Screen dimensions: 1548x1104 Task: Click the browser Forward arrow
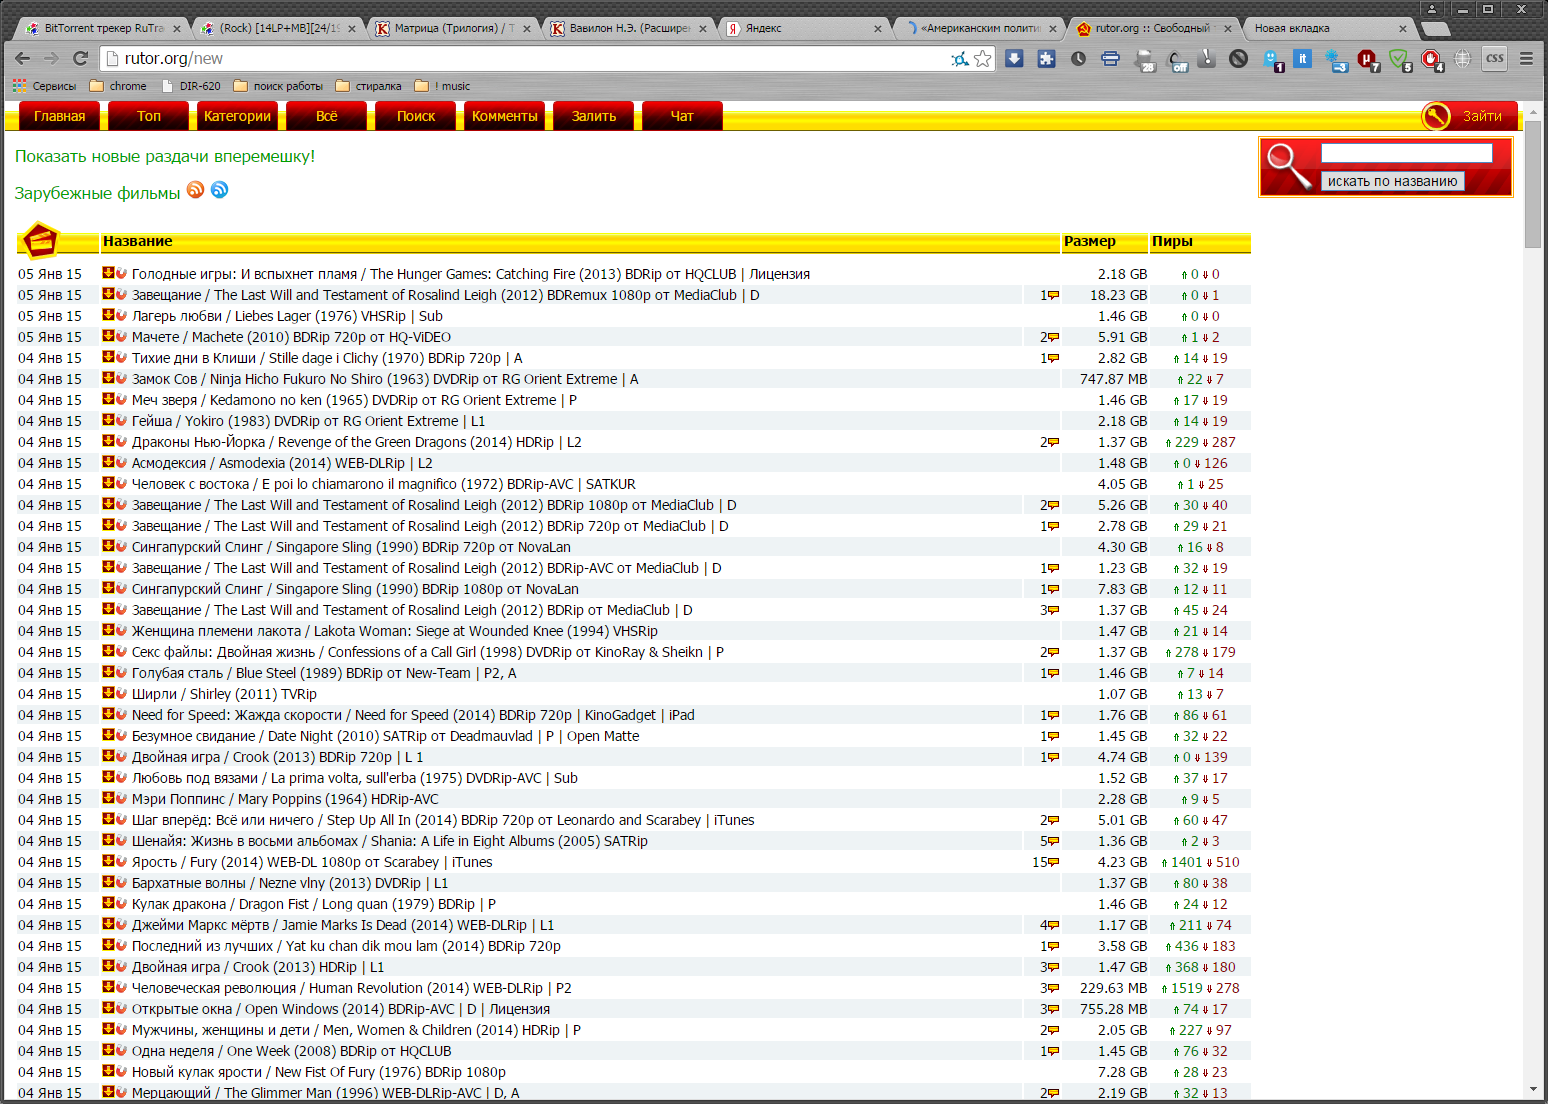pyautogui.click(x=51, y=59)
